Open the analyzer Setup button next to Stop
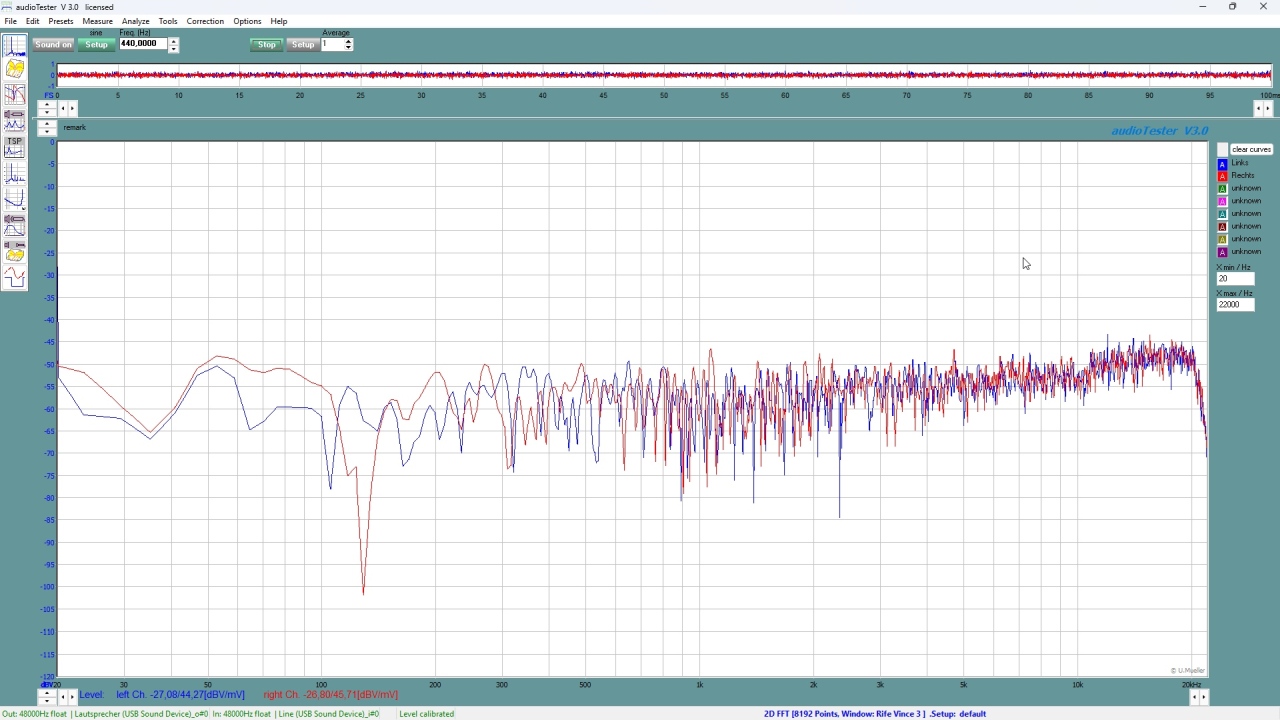This screenshot has height=720, width=1280. (303, 45)
